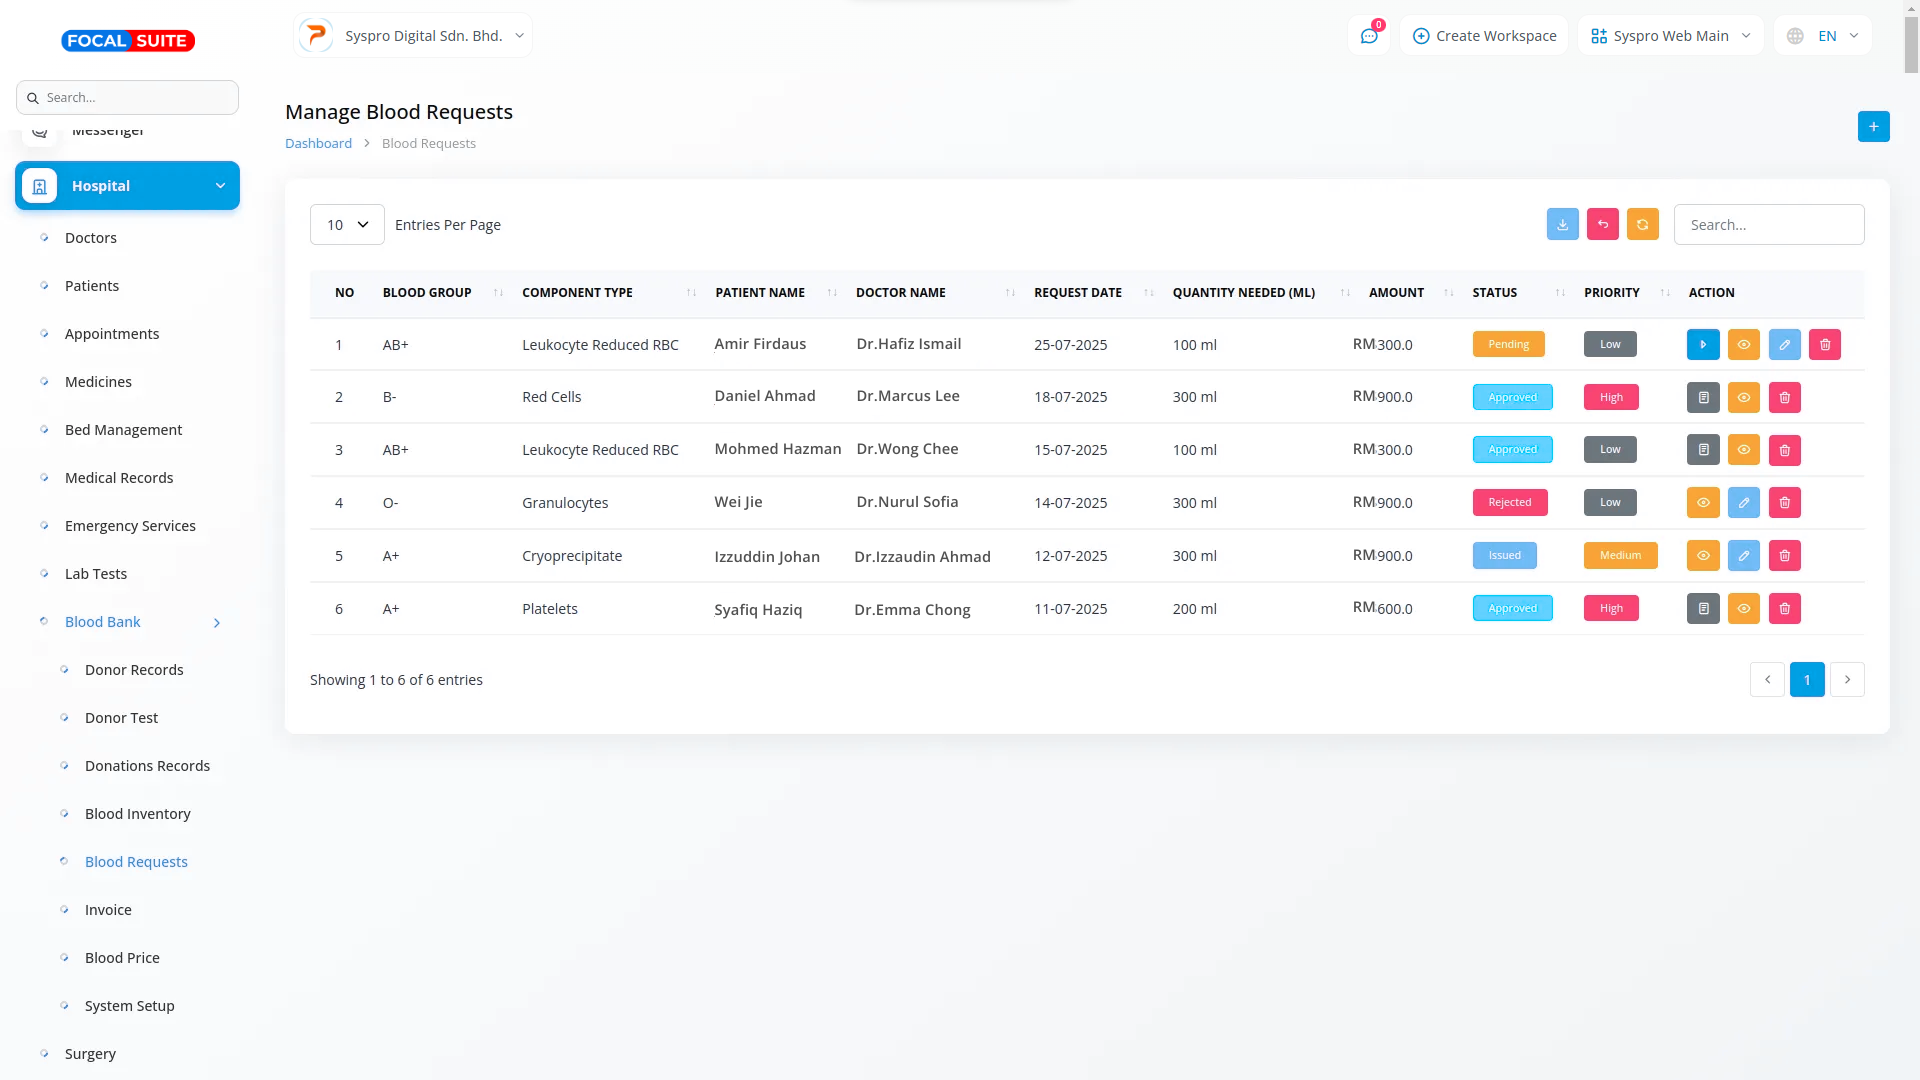Image resolution: width=1920 pixels, height=1080 pixels.
Task: Expand the Syspro Digital Sdn. Bhd. company selector
Action: (413, 36)
